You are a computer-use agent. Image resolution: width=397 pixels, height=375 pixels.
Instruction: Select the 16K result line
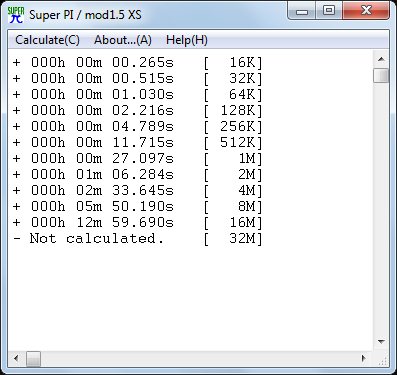[x=137, y=62]
